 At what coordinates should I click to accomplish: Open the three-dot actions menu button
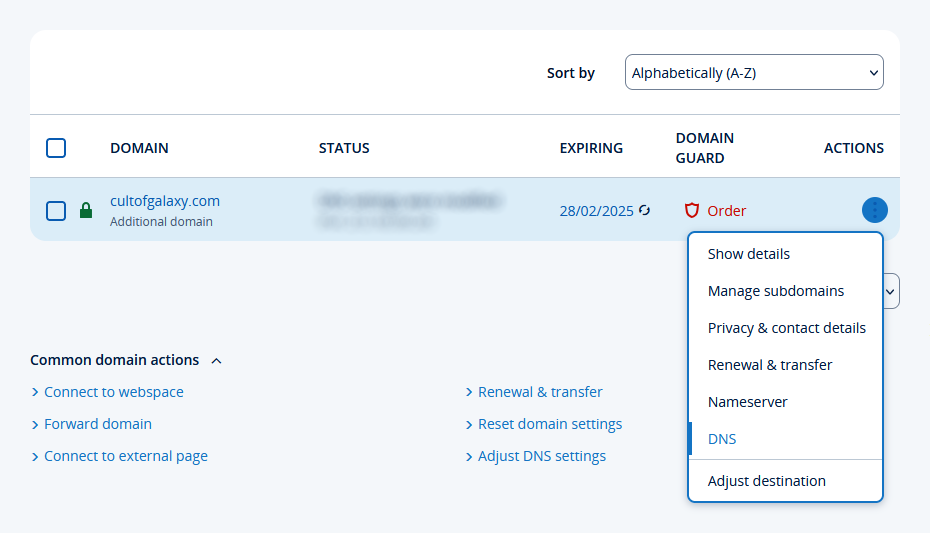pyautogui.click(x=874, y=210)
